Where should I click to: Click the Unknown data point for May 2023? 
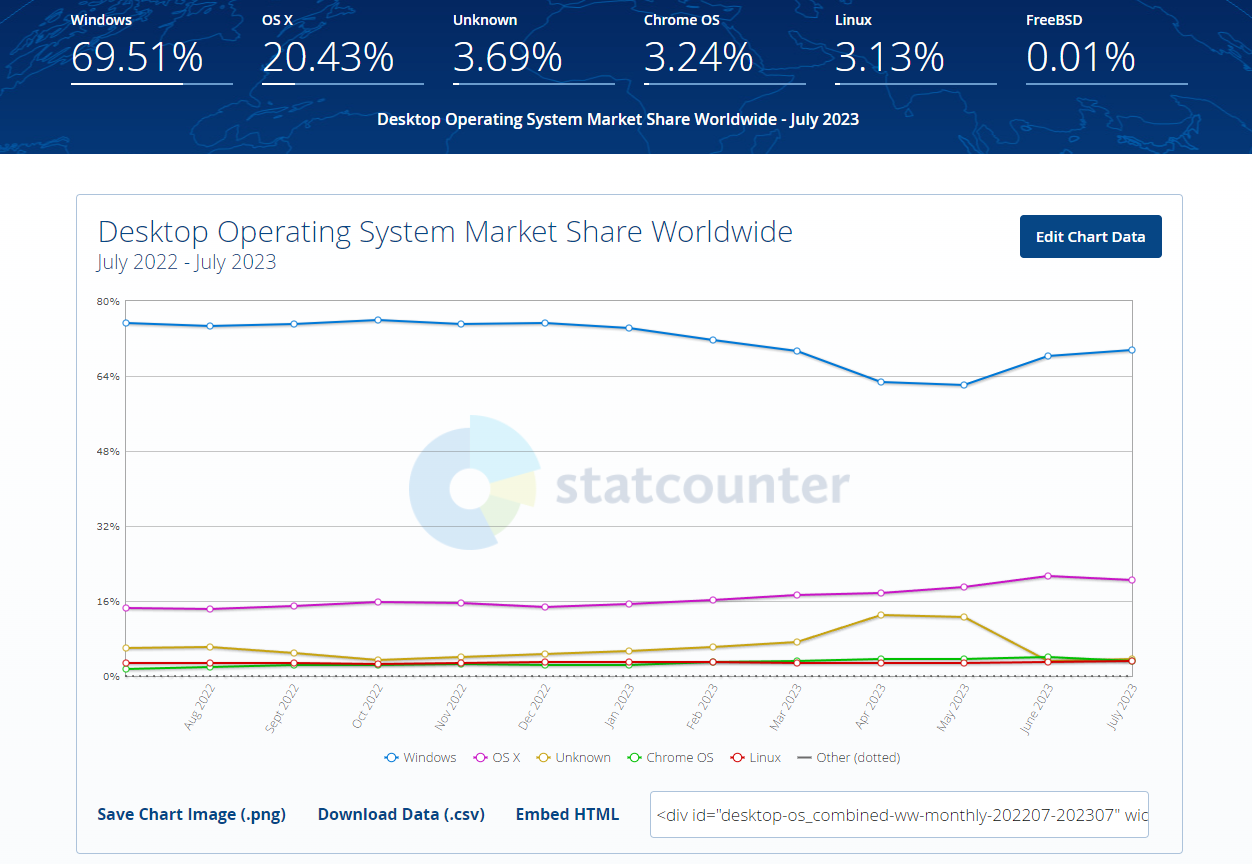click(x=964, y=617)
